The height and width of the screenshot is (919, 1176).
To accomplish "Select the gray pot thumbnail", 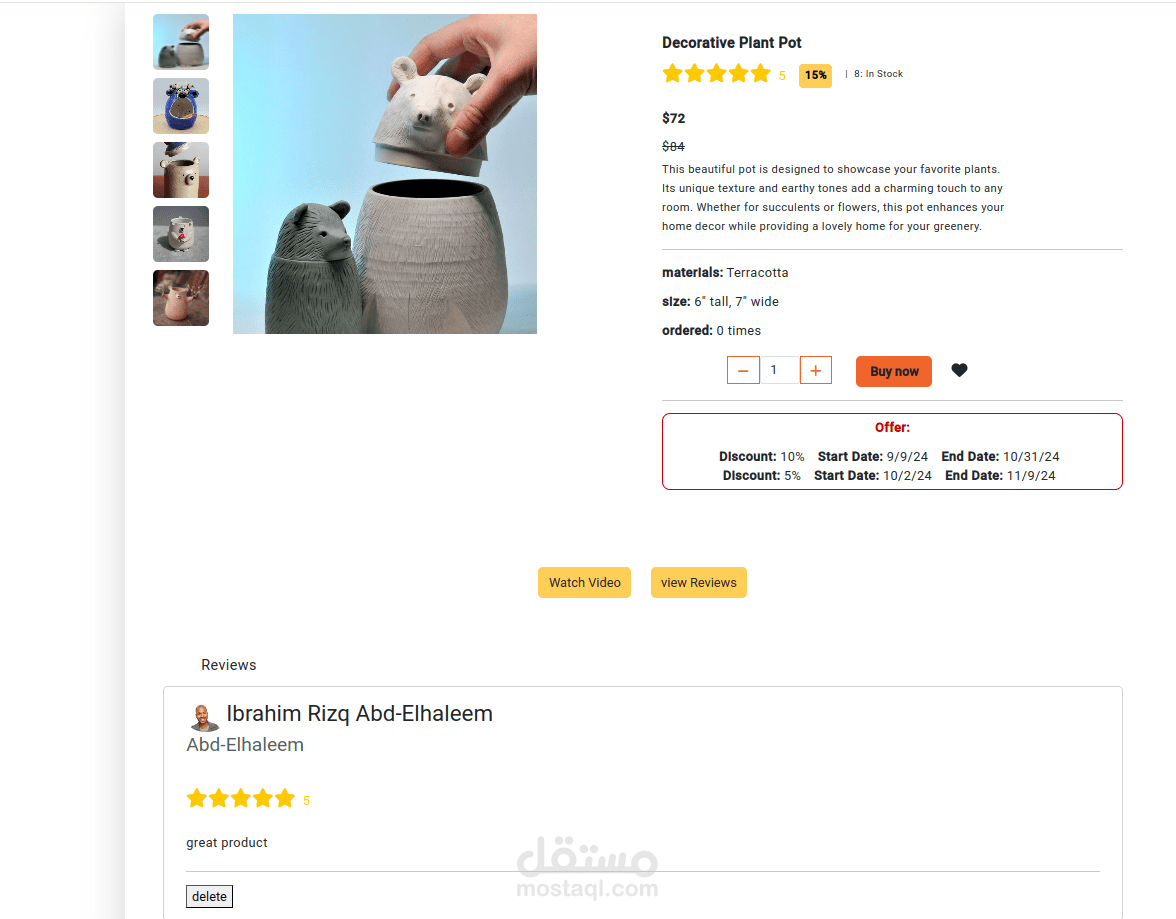I will pos(181,234).
